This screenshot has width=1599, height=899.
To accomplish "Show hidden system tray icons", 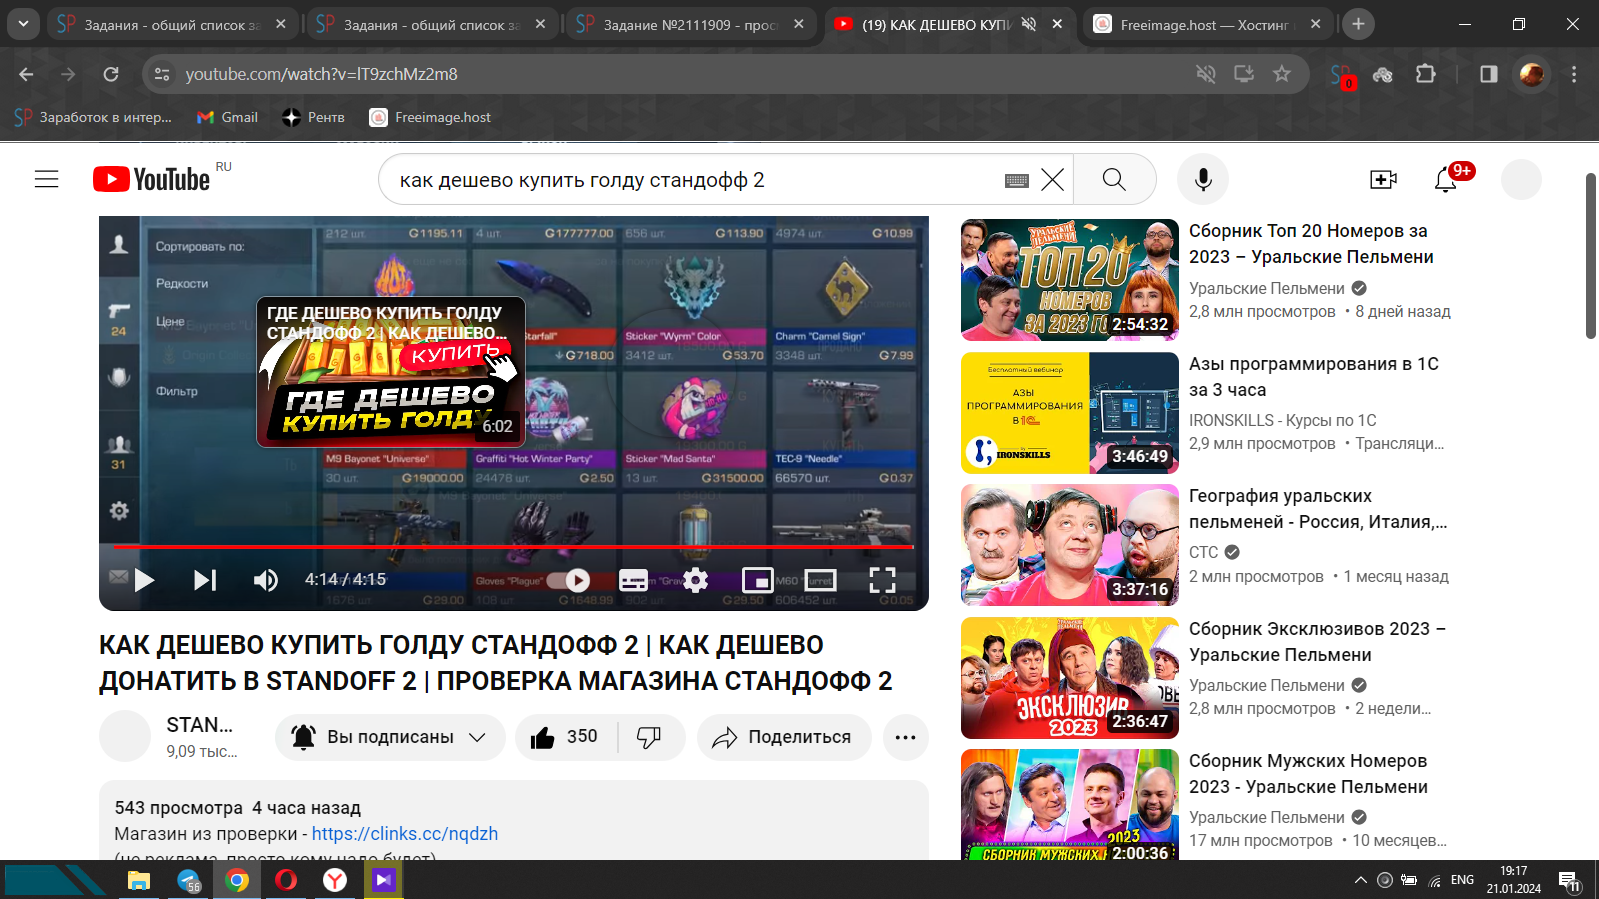I will coord(1360,880).
